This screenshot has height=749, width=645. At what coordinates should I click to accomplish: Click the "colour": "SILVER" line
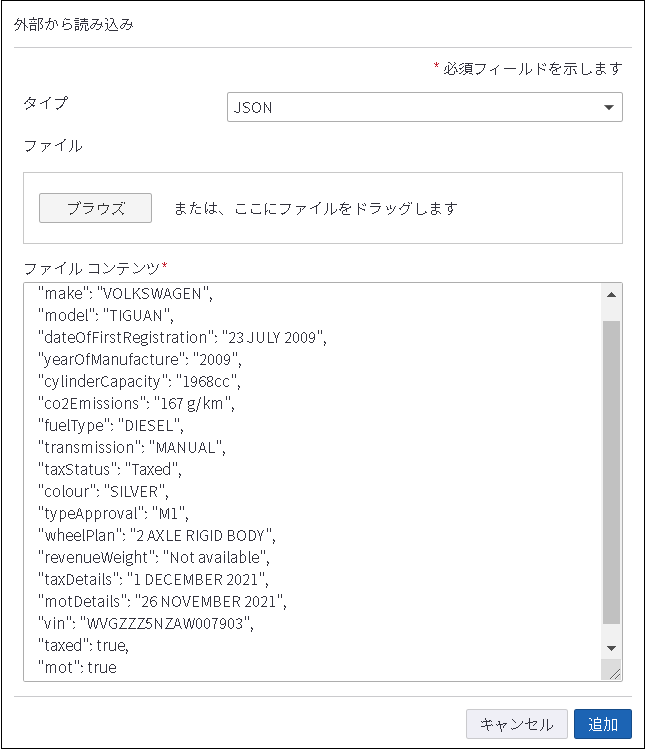point(103,491)
